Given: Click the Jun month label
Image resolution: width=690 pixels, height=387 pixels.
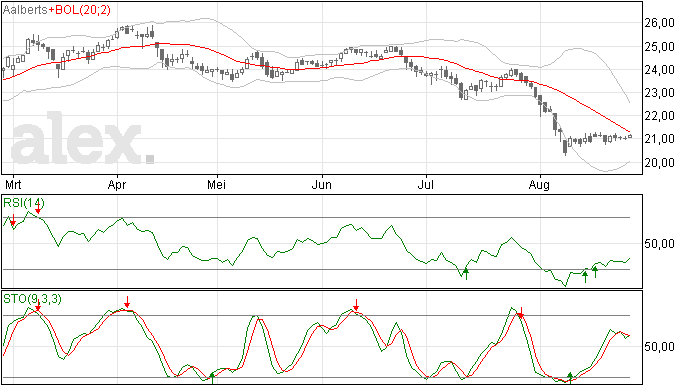Looking at the screenshot, I should point(322,184).
